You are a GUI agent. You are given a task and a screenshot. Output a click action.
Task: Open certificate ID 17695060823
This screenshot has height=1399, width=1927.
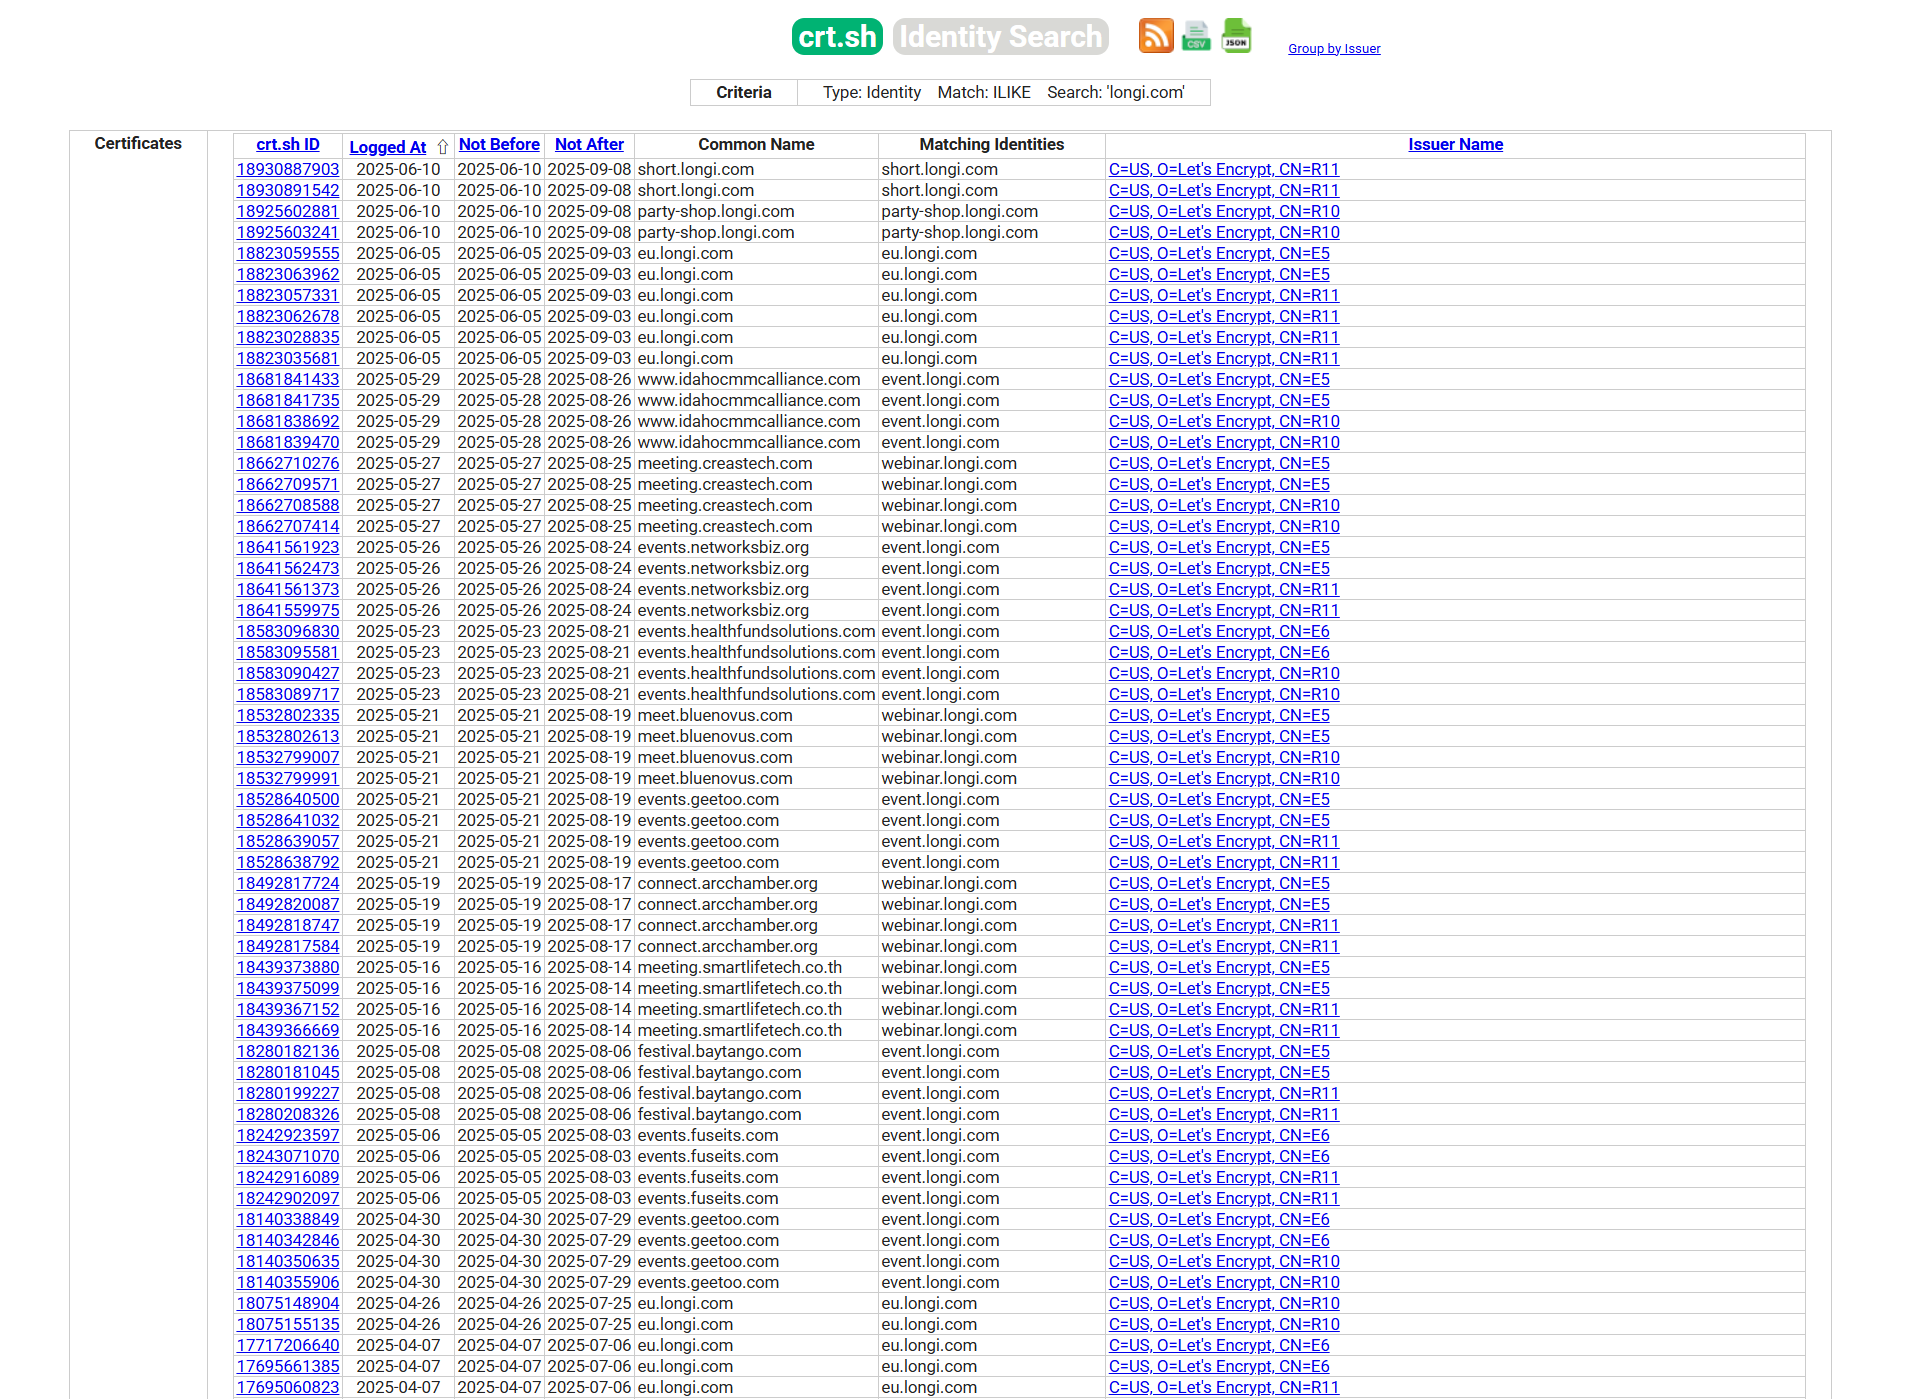(287, 1387)
